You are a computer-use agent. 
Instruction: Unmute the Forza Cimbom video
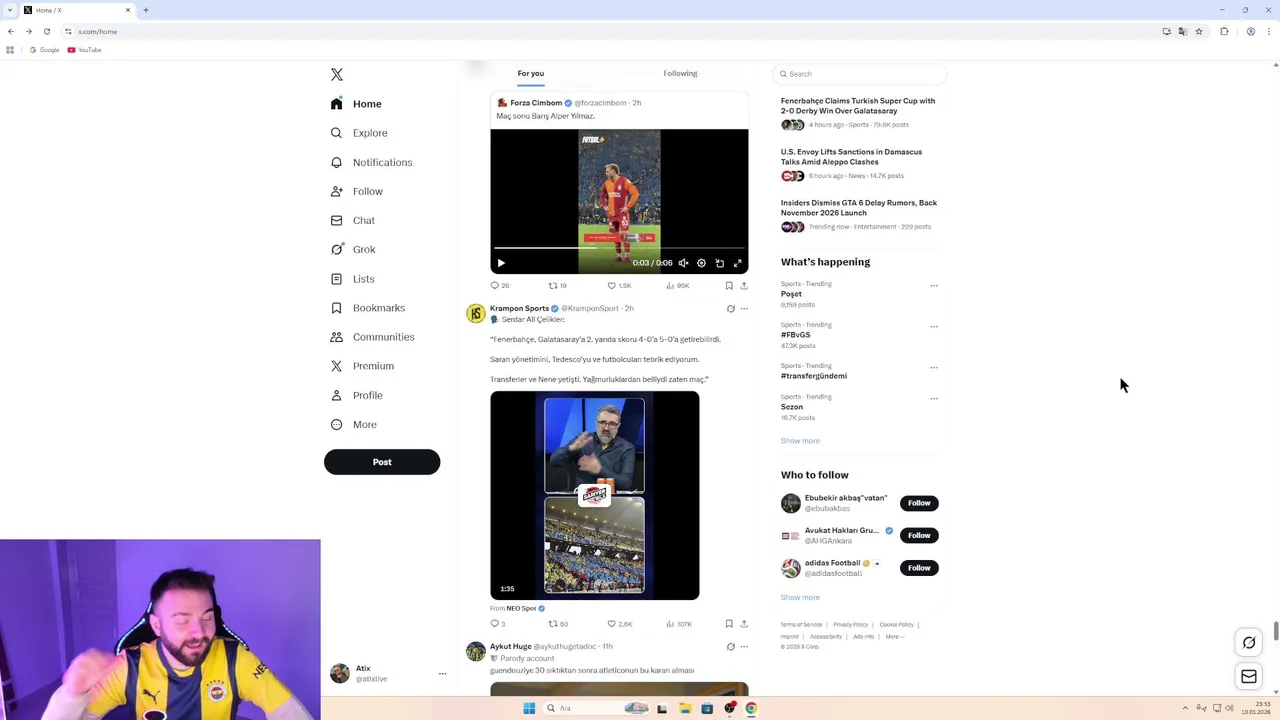(x=684, y=263)
